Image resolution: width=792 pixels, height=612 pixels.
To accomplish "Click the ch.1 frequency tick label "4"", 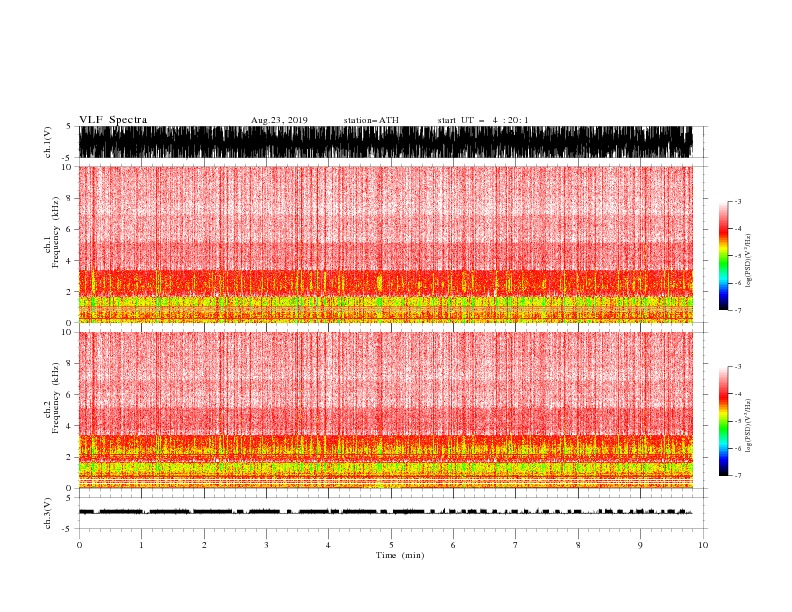I will click(x=70, y=261).
